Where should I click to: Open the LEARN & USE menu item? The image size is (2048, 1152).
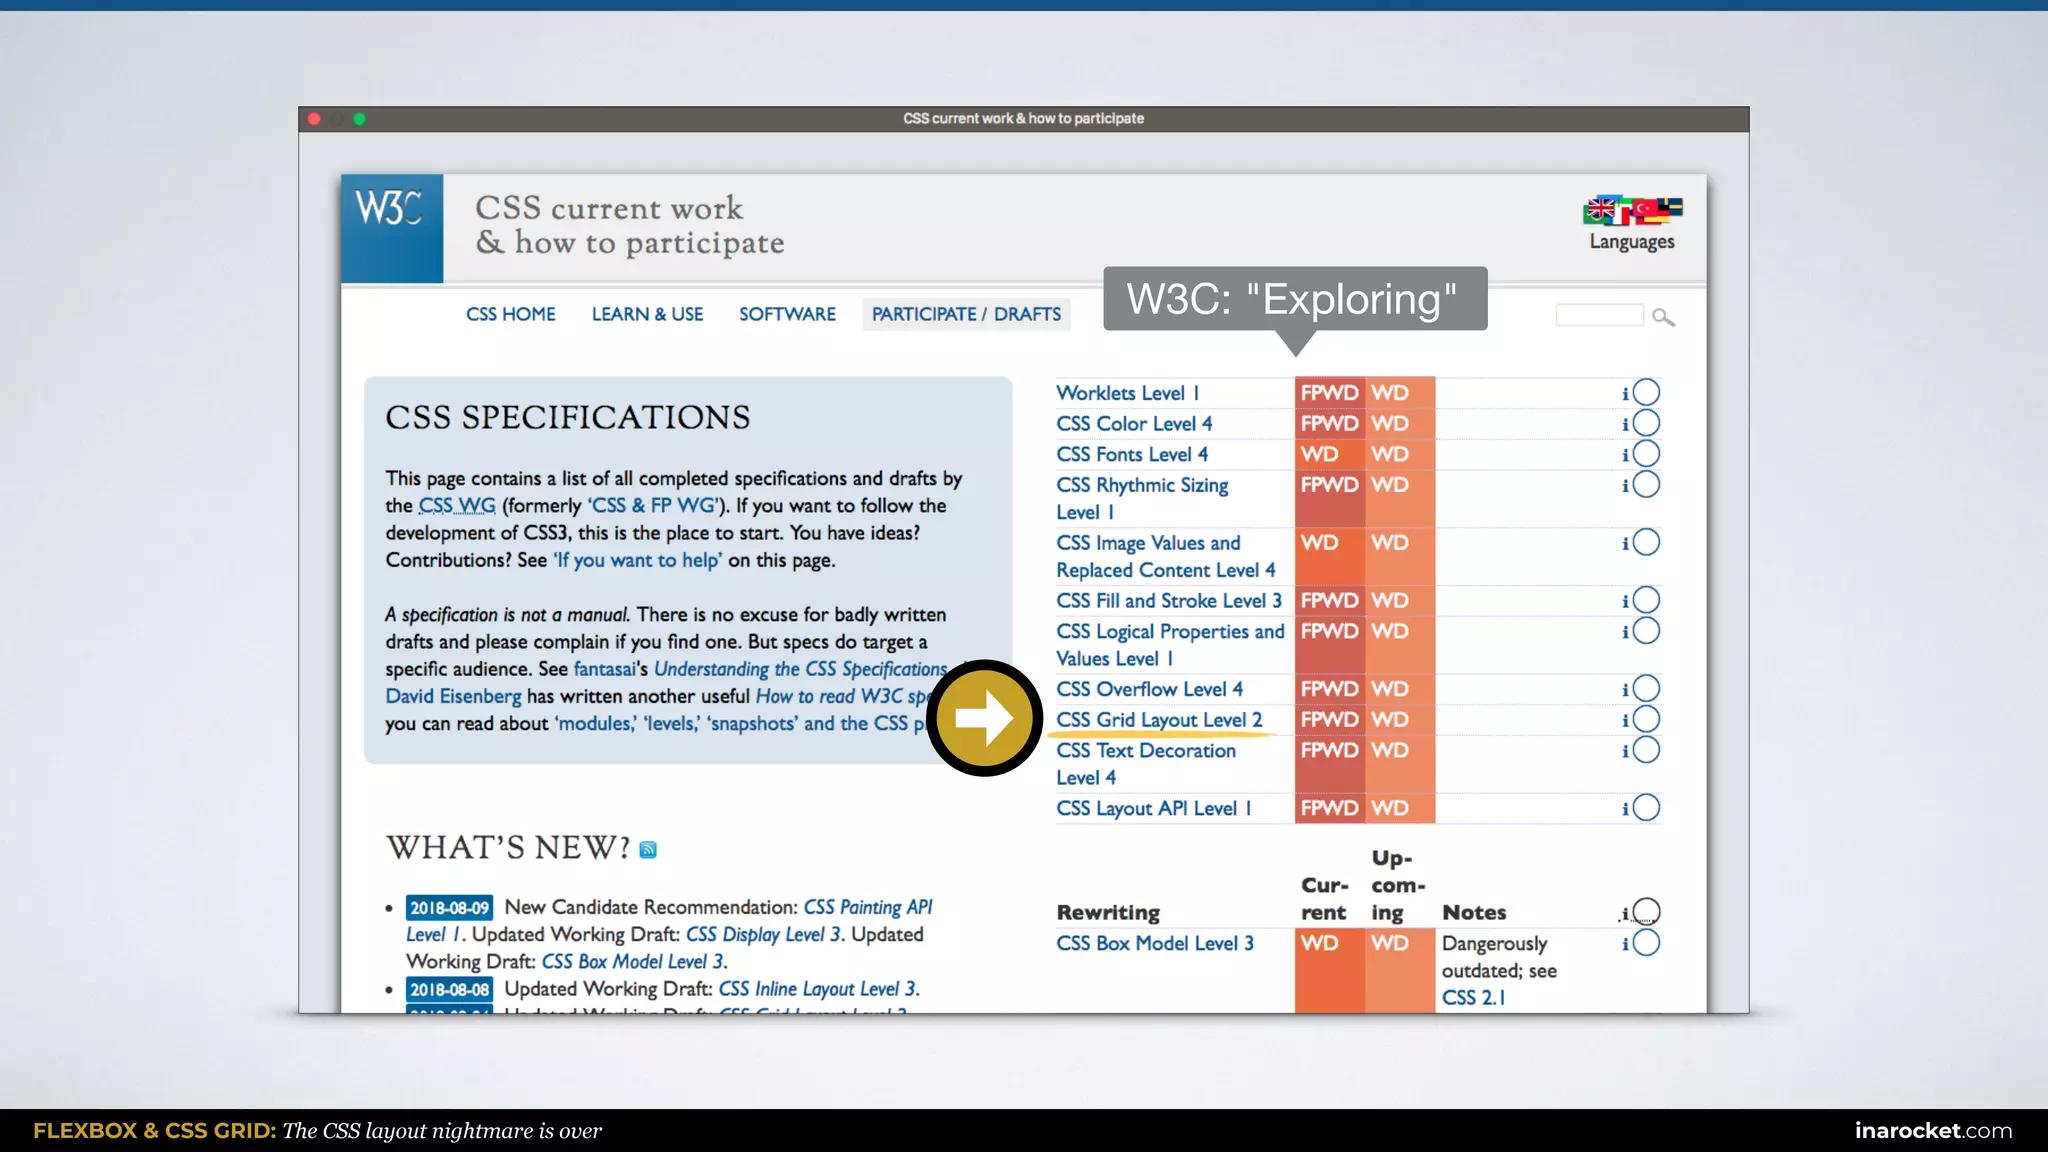(647, 314)
